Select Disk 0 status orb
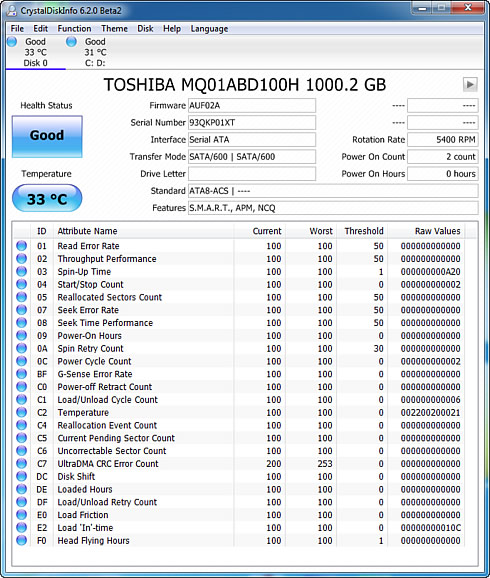 coord(12,42)
